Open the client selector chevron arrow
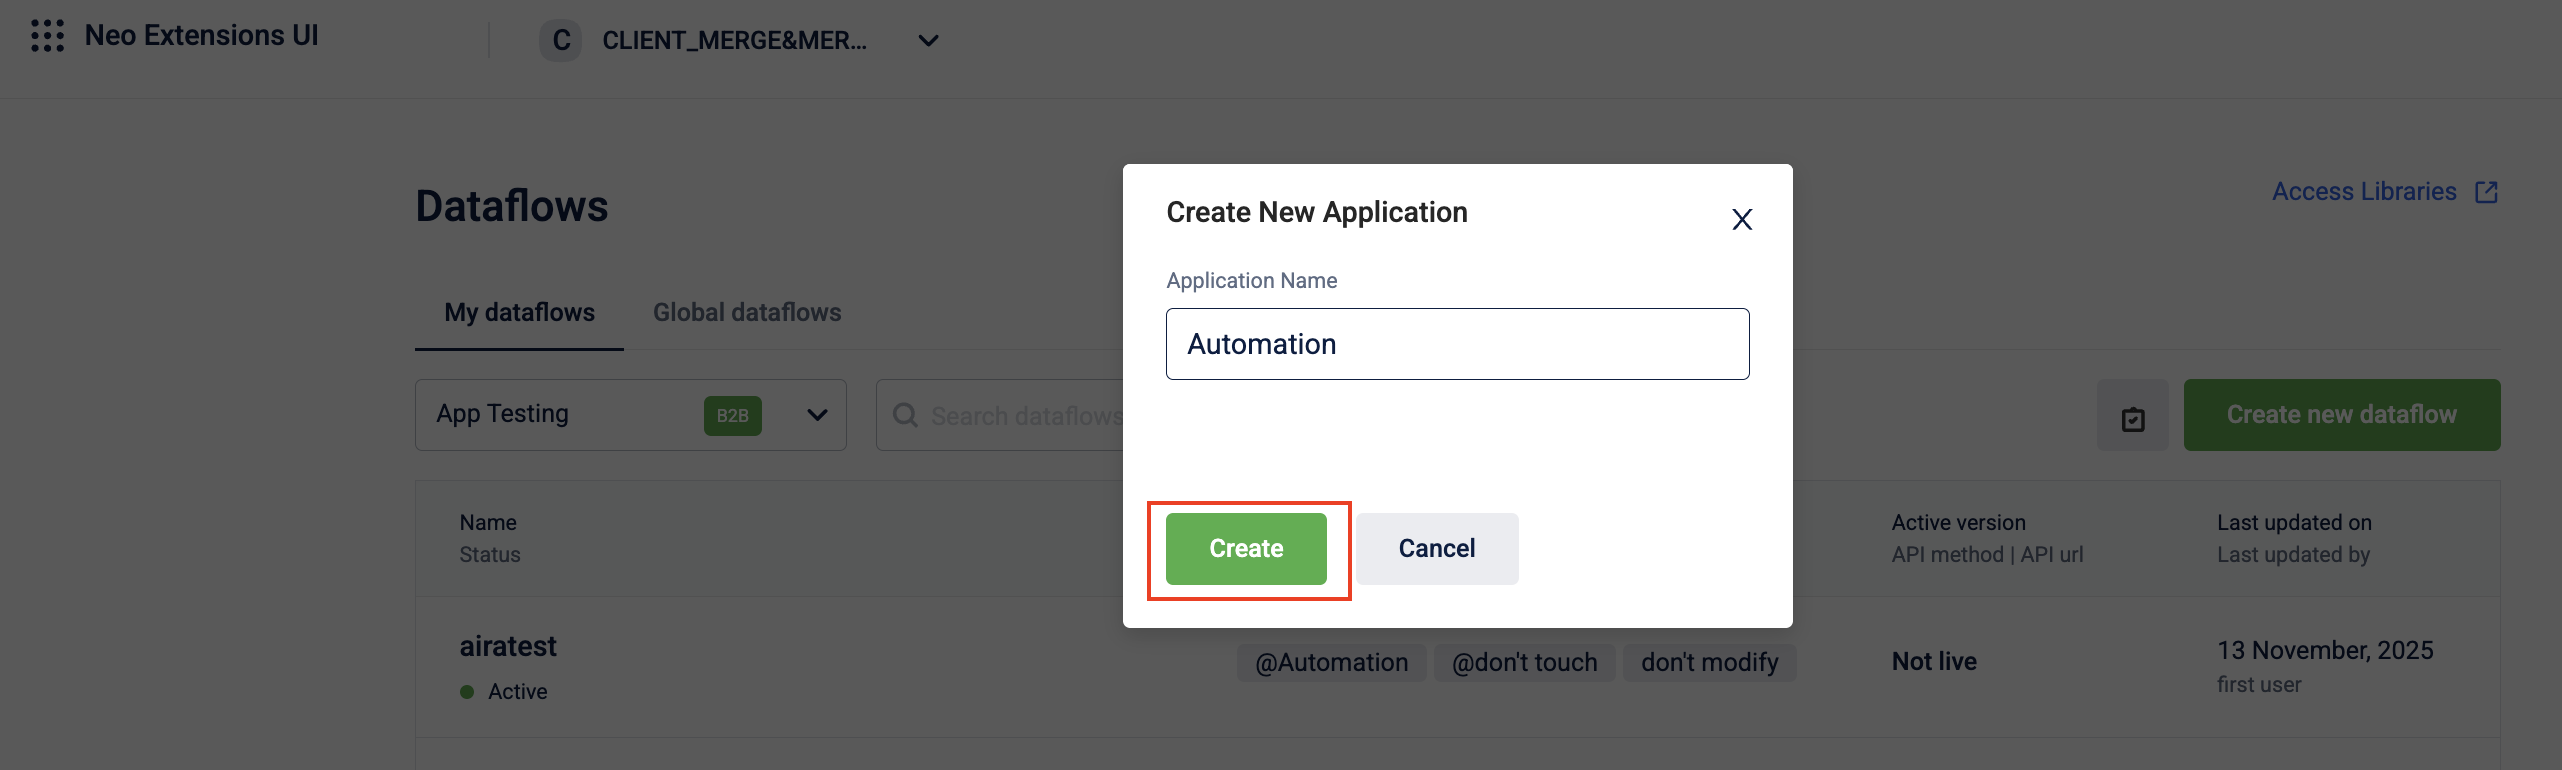2562x770 pixels. tap(928, 41)
